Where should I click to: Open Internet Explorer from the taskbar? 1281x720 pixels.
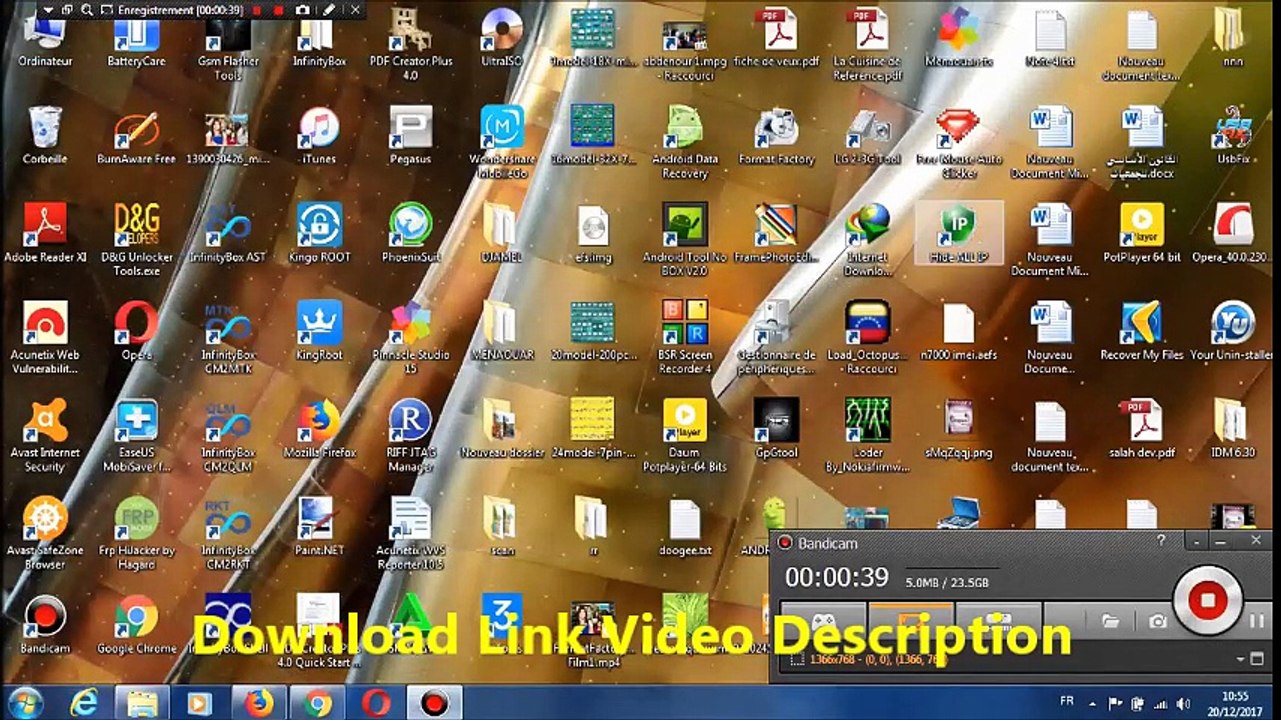point(84,703)
